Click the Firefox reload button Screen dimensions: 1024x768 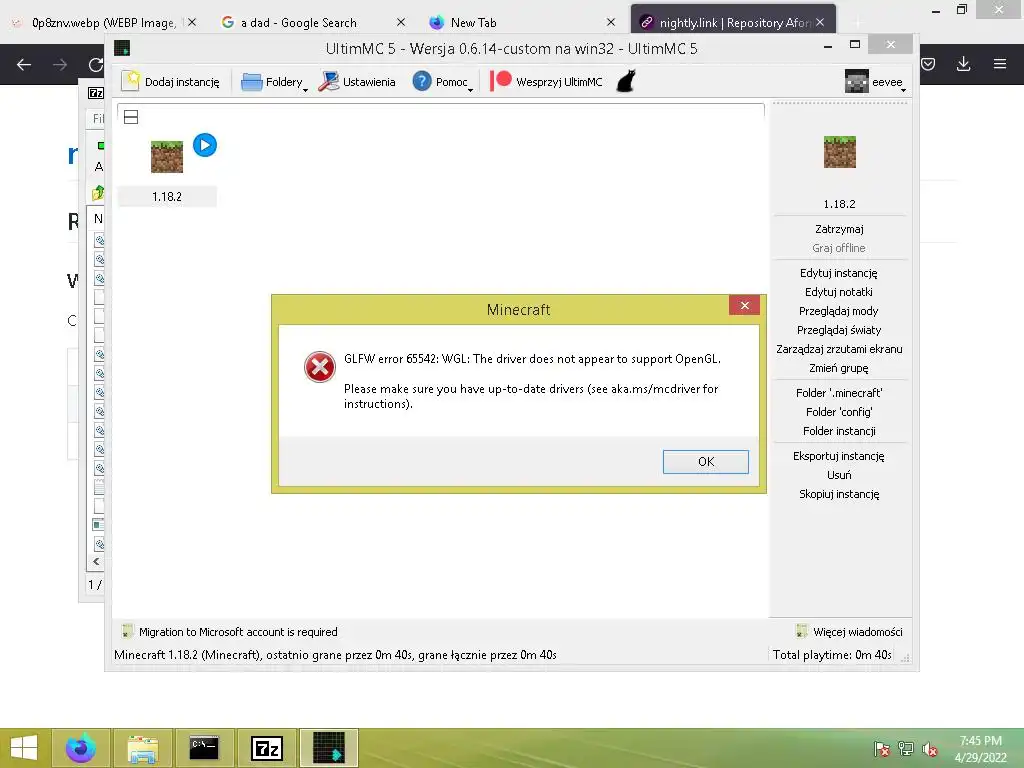pos(95,65)
